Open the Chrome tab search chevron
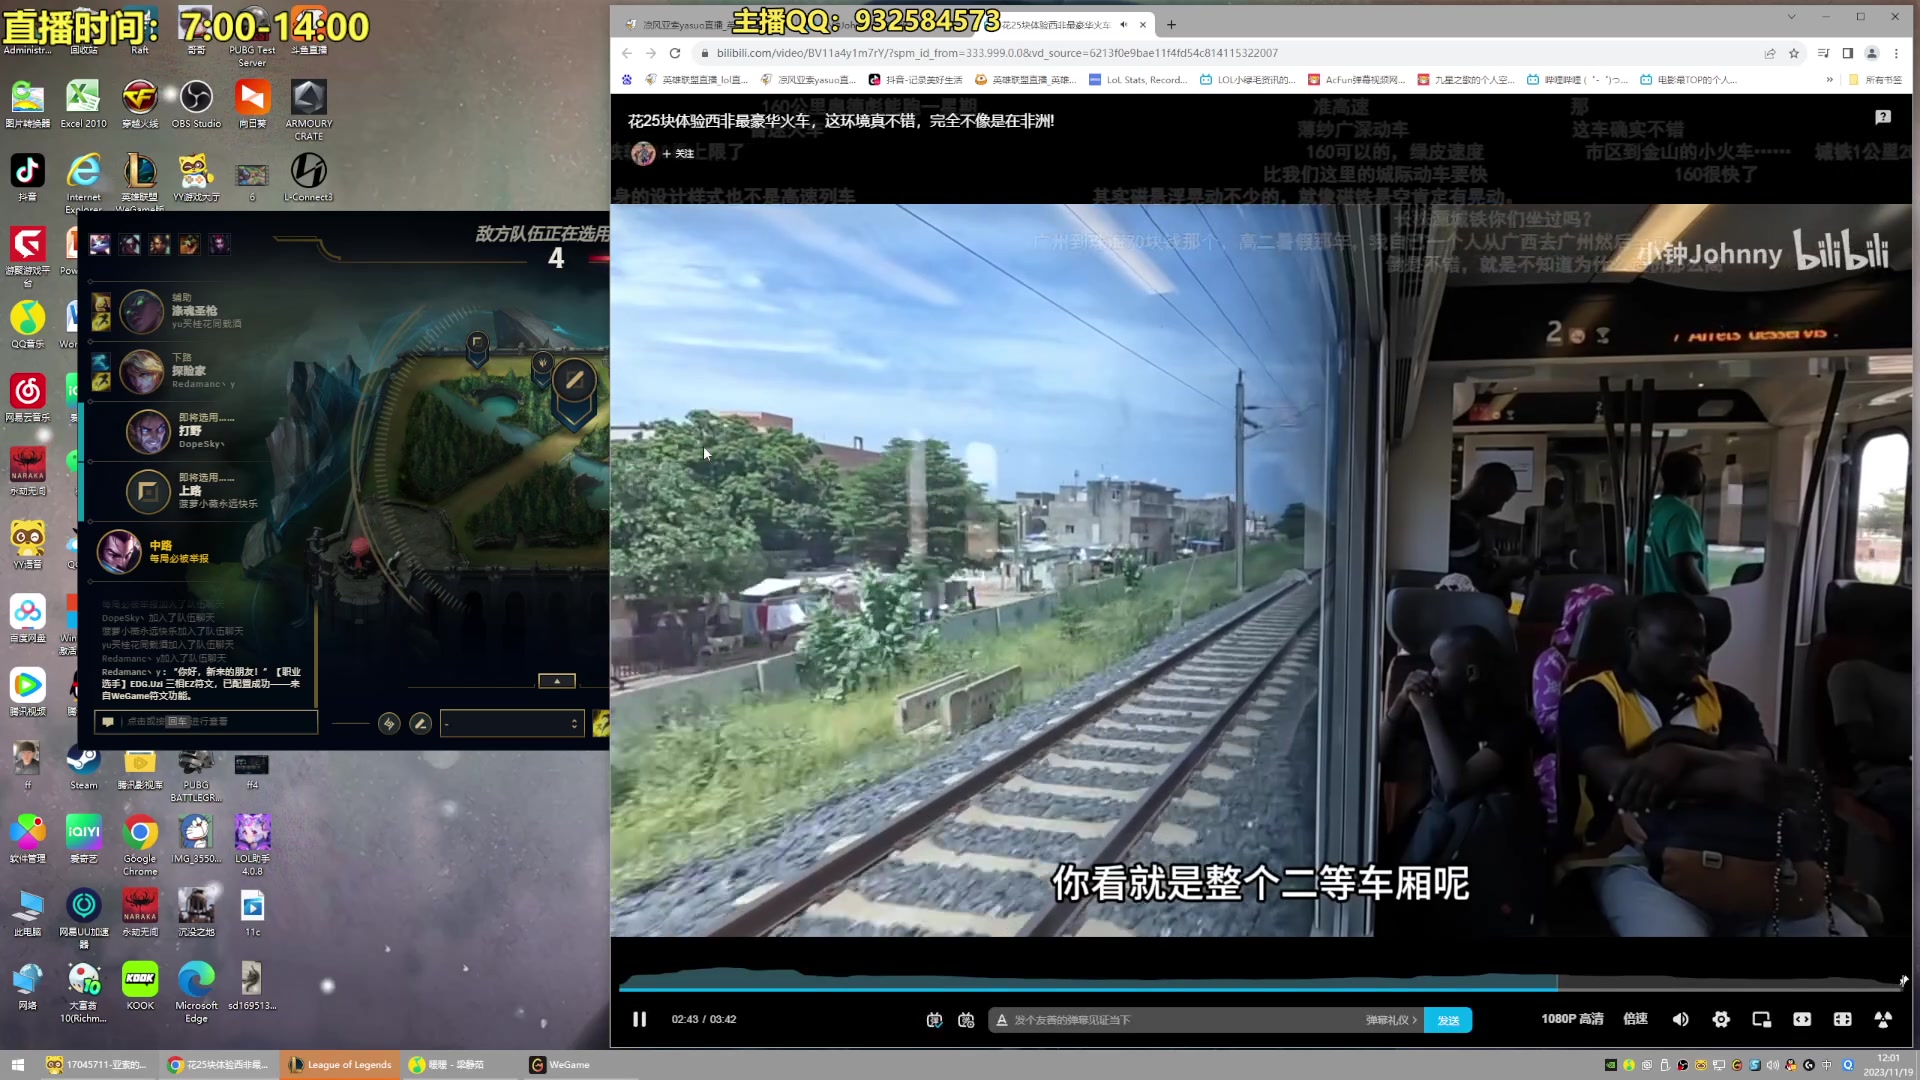The height and width of the screenshot is (1080, 1920). 1791,17
